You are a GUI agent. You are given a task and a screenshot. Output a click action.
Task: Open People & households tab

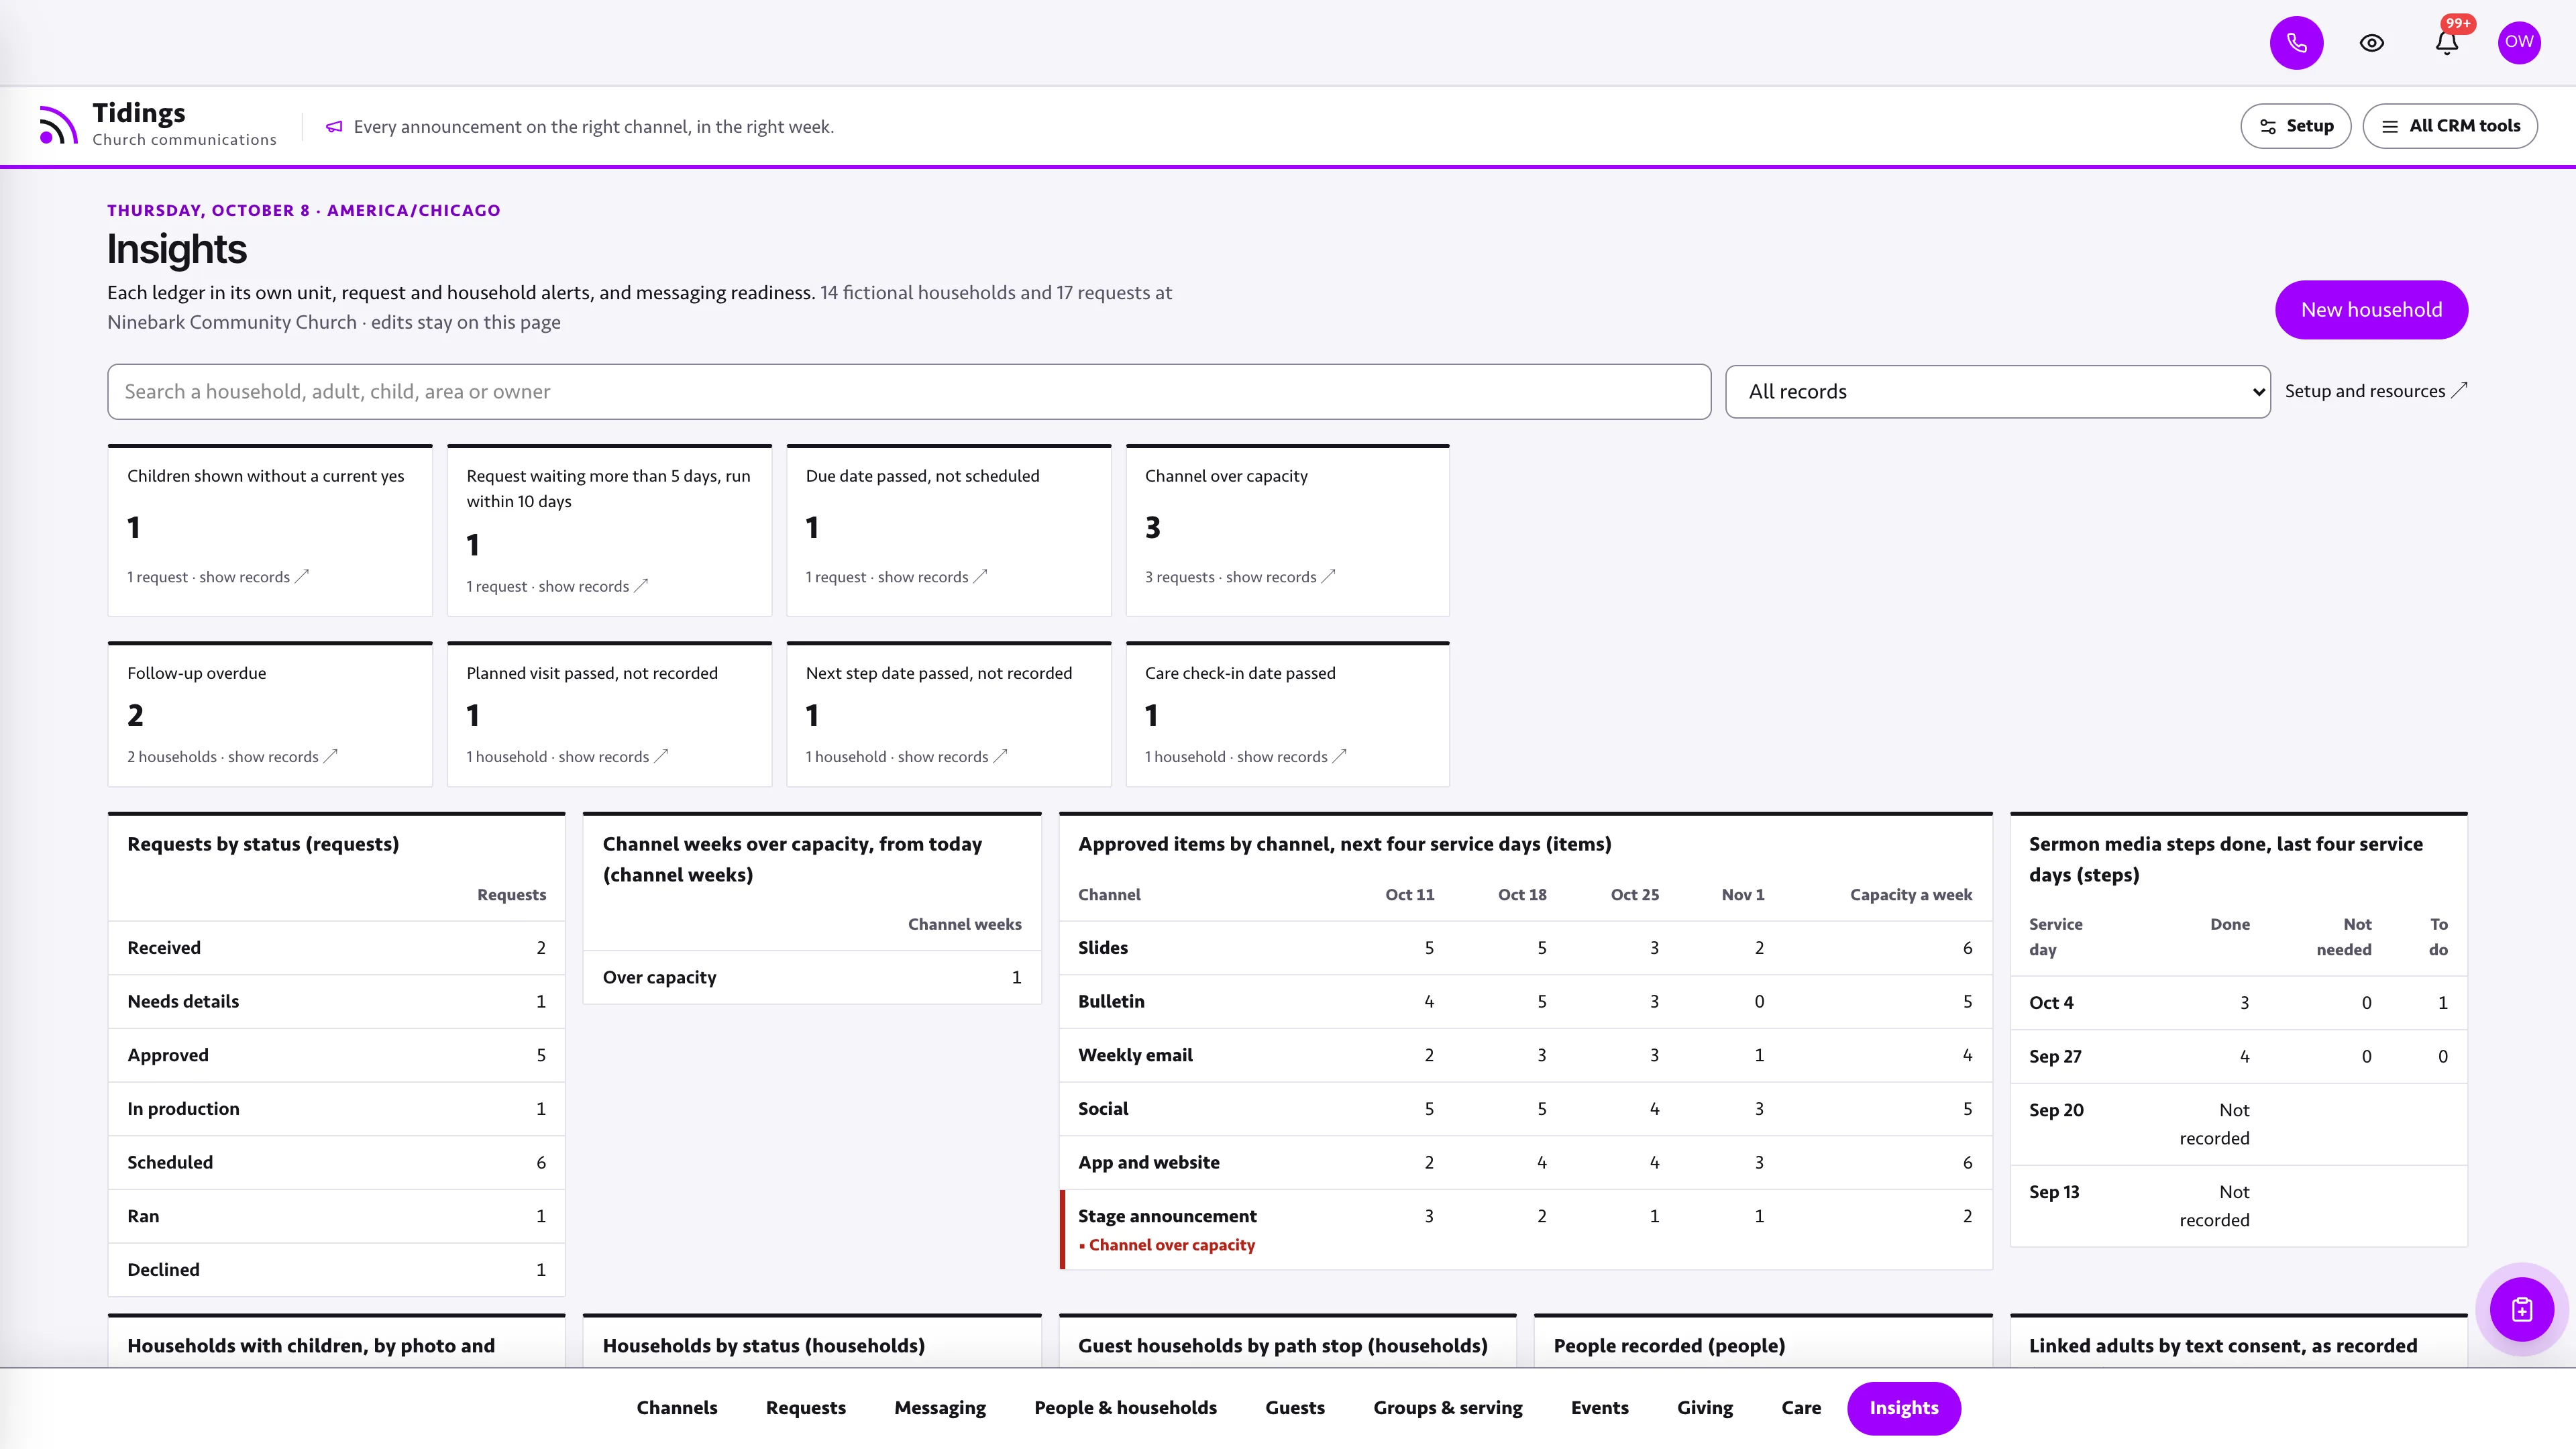tap(1125, 1408)
